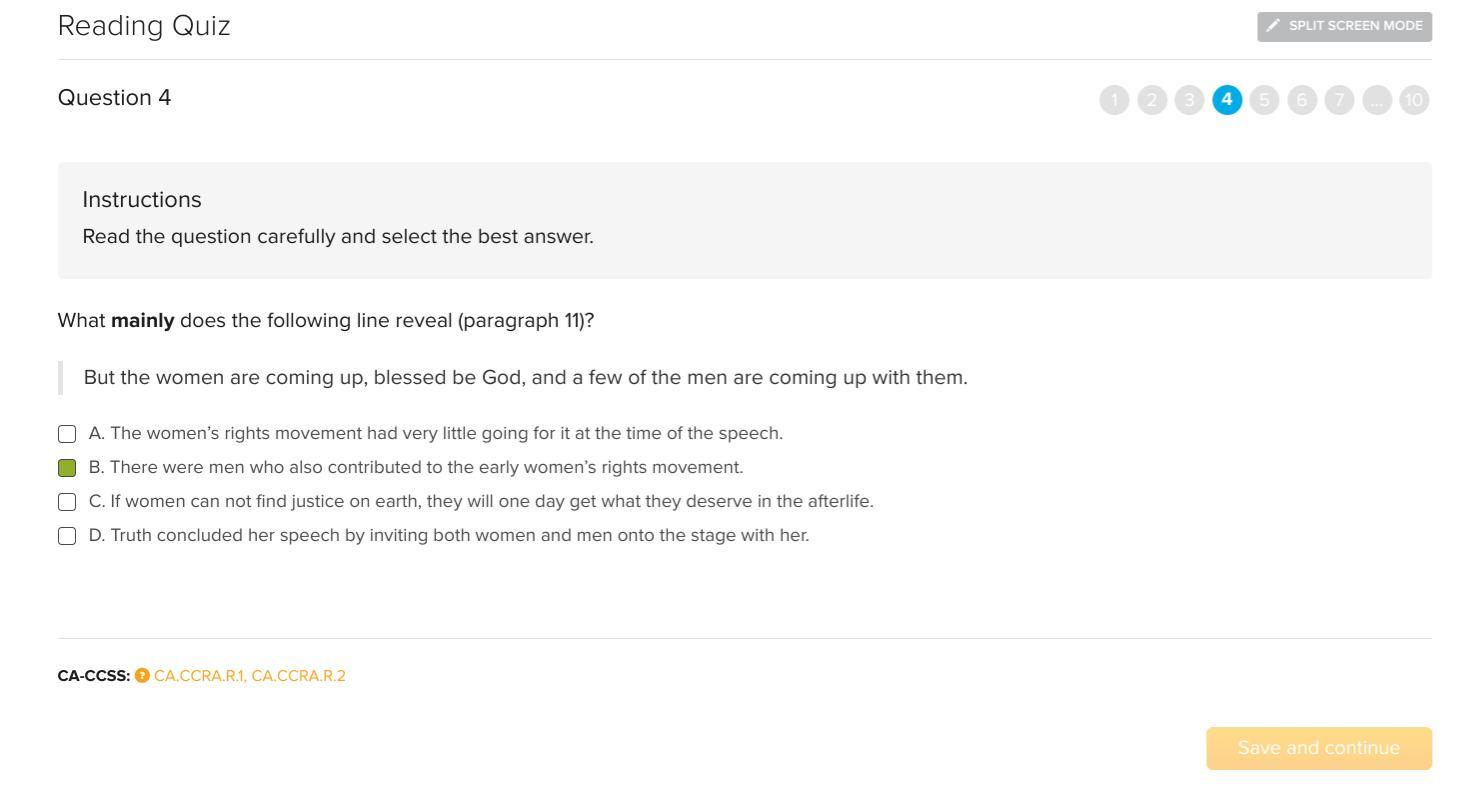This screenshot has width=1482, height=788.
Task: Uncheck the selected answer B checkbox
Action: [x=67, y=468]
